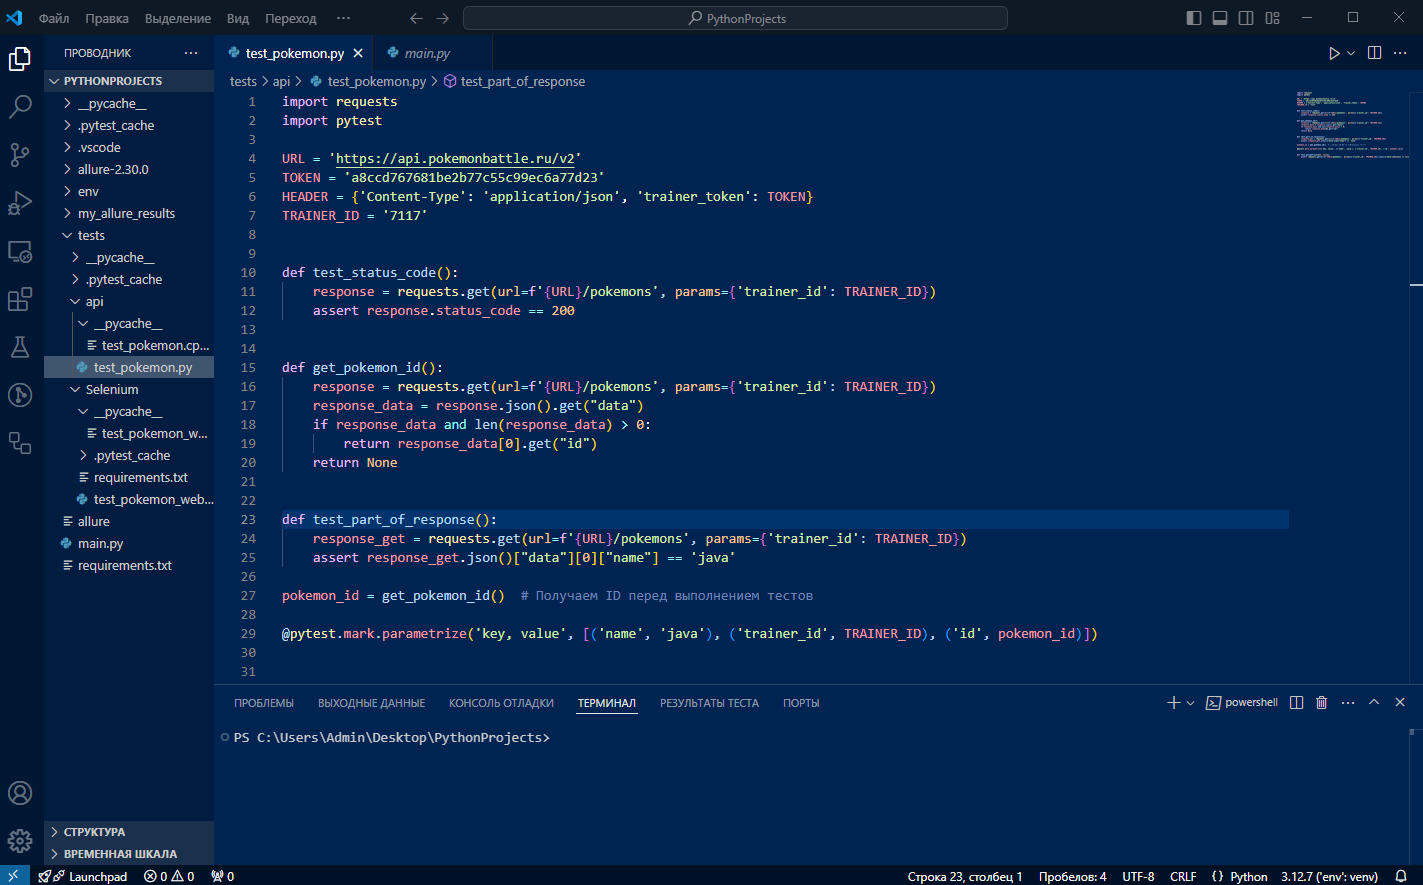Expand the .pytest_cache folder under root
Viewport: 1423px width, 885px height.
(x=129, y=125)
